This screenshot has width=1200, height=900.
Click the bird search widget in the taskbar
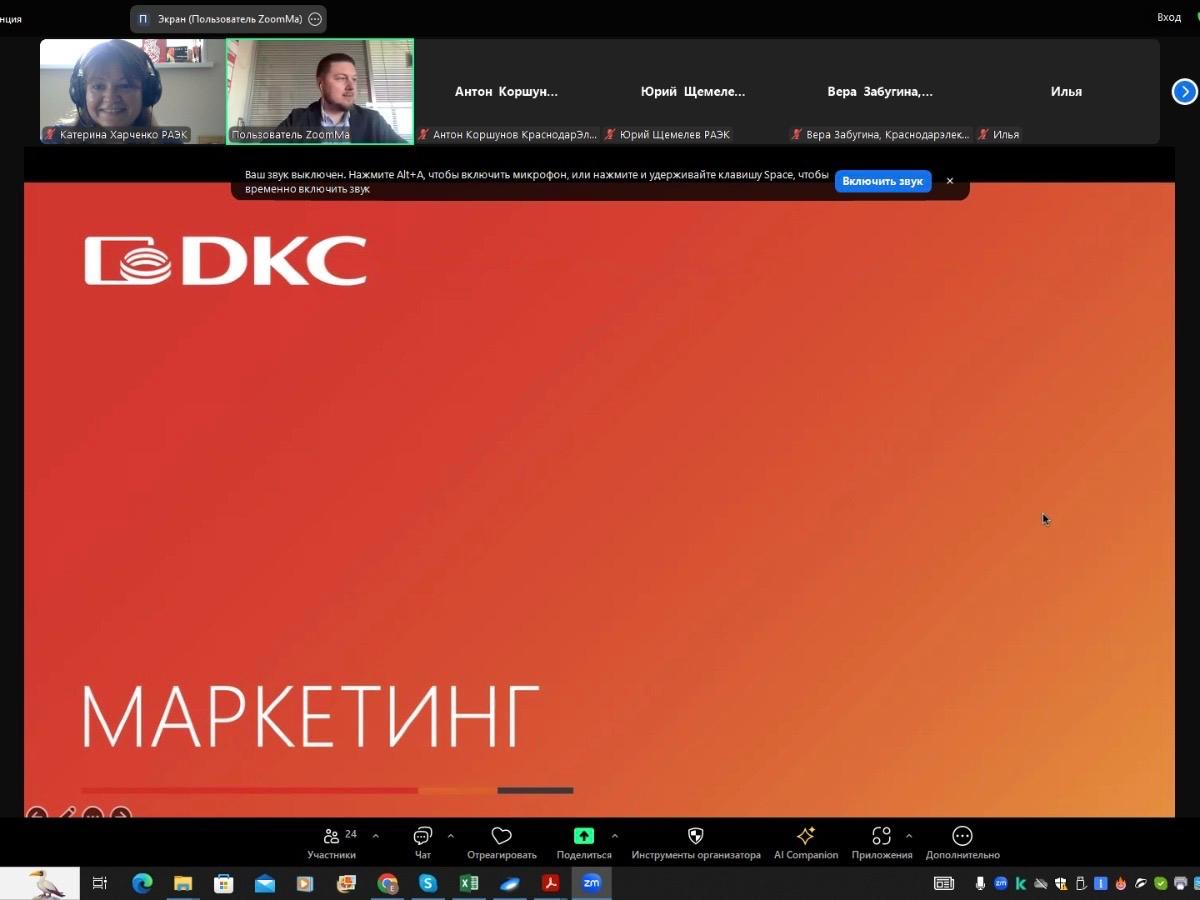click(x=40, y=883)
